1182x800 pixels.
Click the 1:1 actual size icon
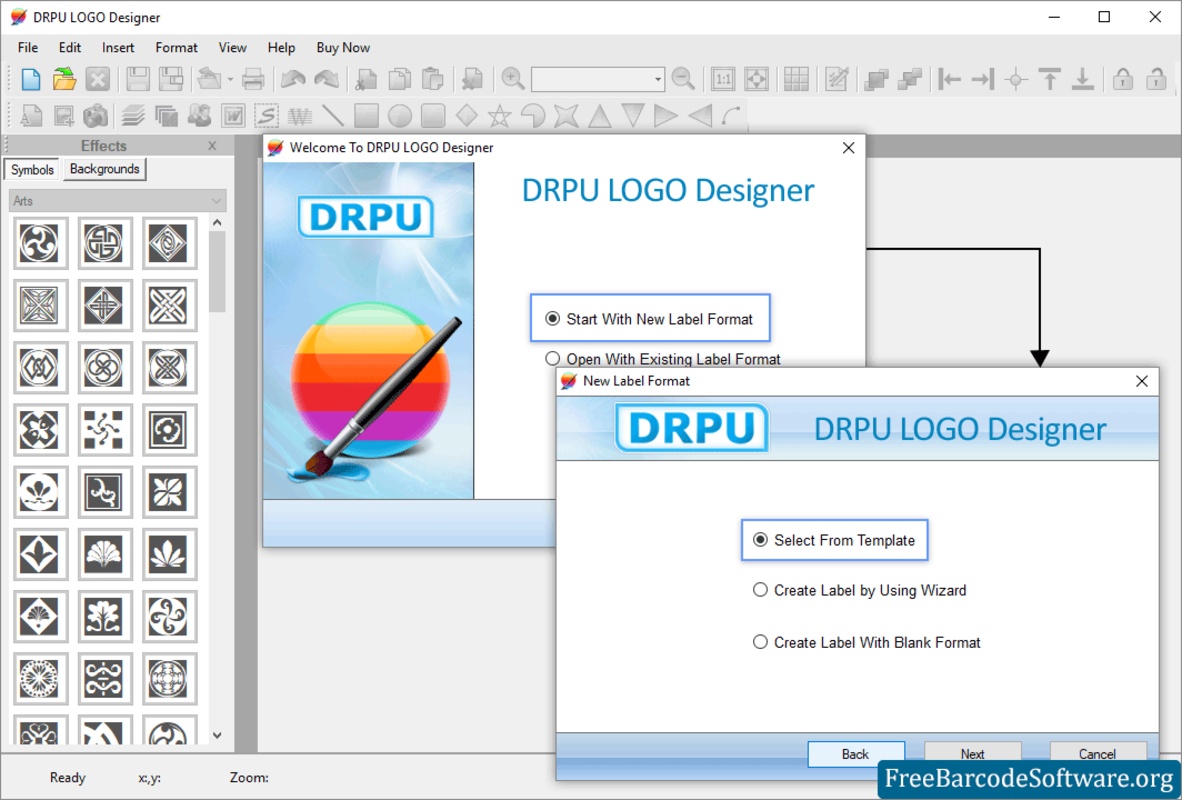[722, 79]
